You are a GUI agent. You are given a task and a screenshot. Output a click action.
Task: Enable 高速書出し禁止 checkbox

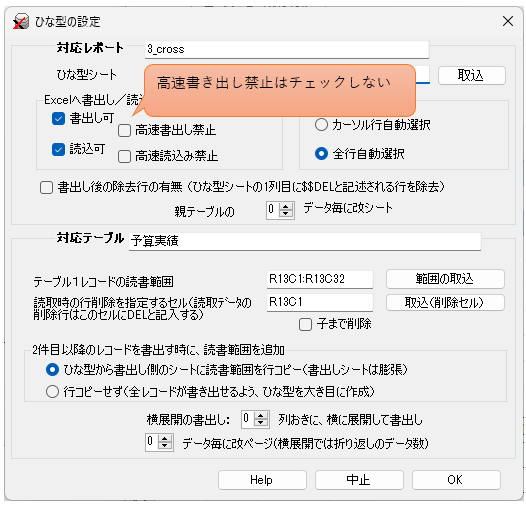click(x=124, y=130)
